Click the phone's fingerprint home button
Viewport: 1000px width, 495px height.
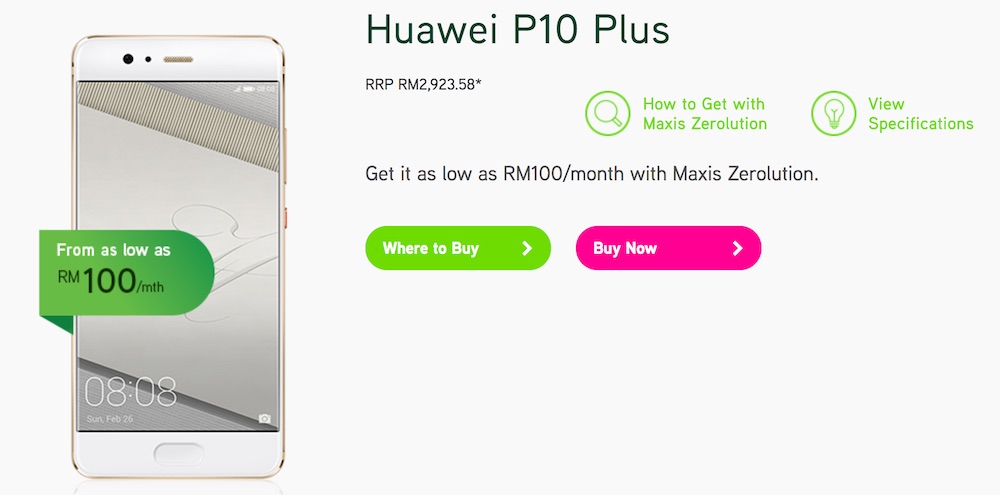pyautogui.click(x=179, y=454)
